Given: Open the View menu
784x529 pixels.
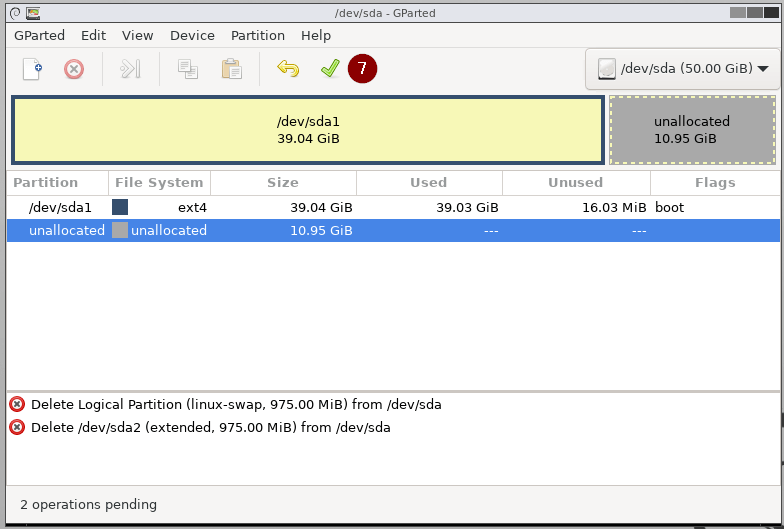Looking at the screenshot, I should pos(138,36).
